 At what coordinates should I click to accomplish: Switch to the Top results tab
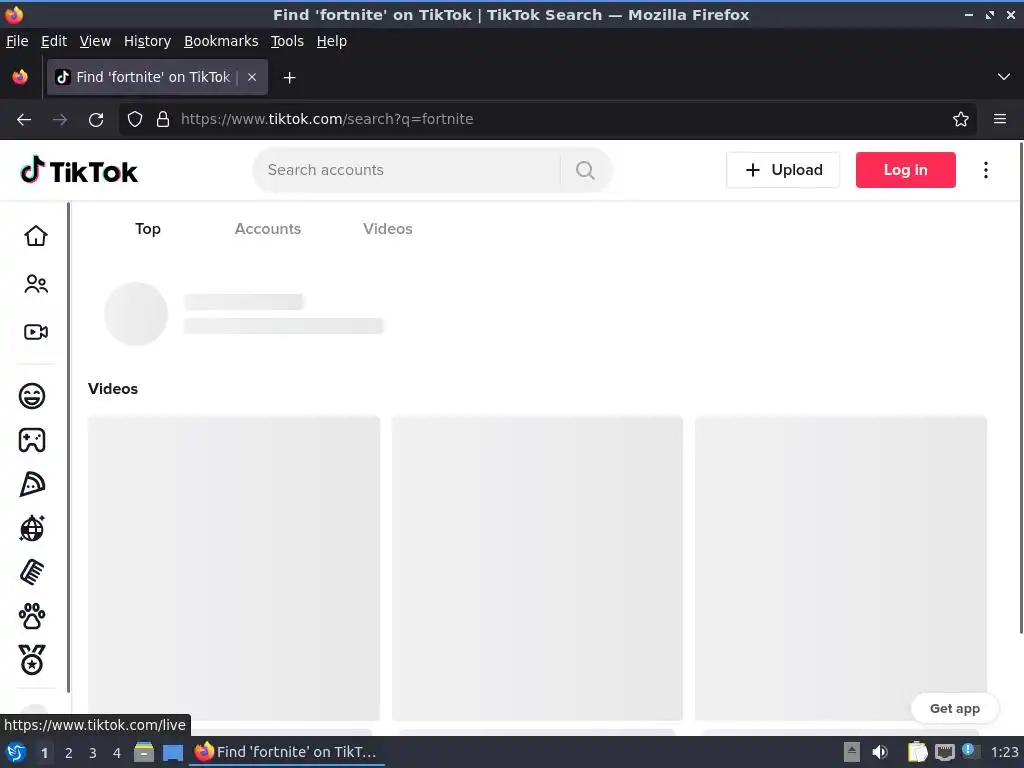pos(148,229)
